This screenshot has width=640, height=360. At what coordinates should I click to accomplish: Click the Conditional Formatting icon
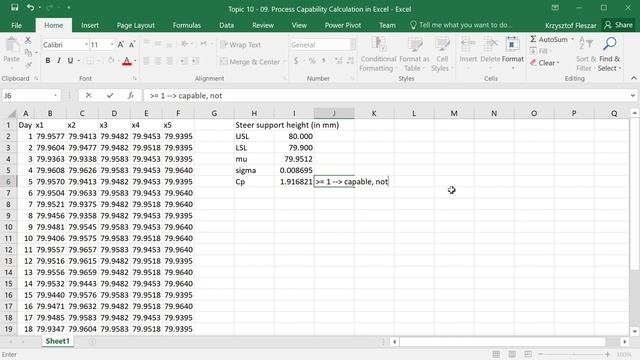378,45
